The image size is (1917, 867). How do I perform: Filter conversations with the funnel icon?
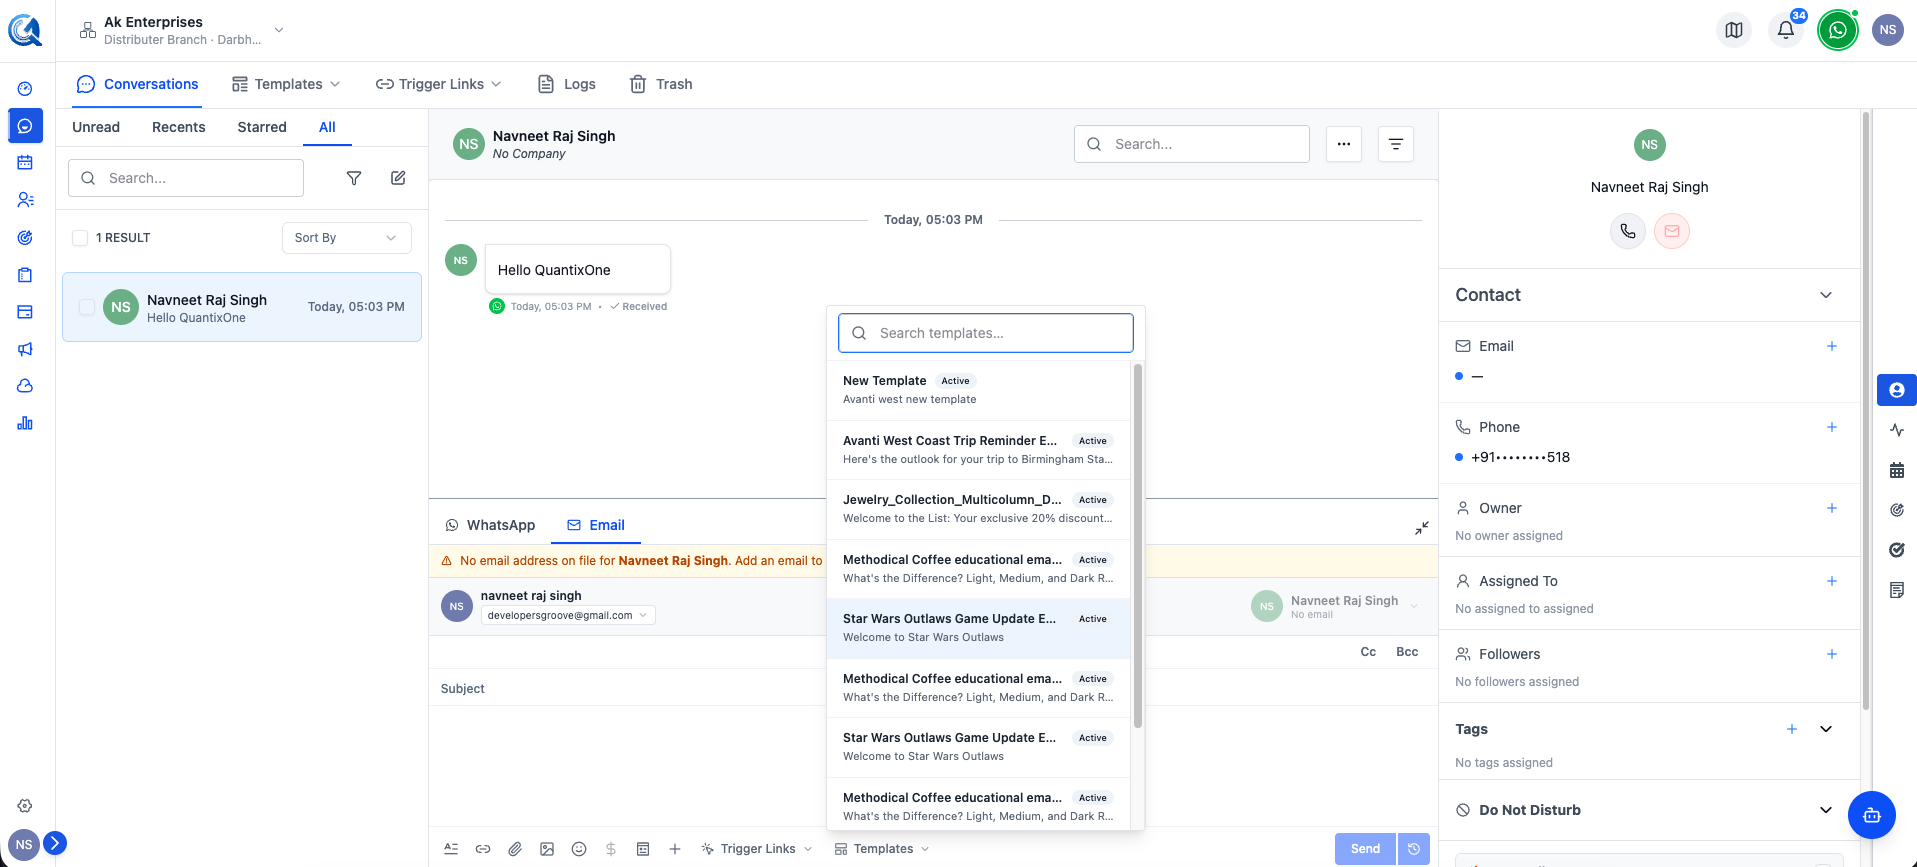coord(354,178)
